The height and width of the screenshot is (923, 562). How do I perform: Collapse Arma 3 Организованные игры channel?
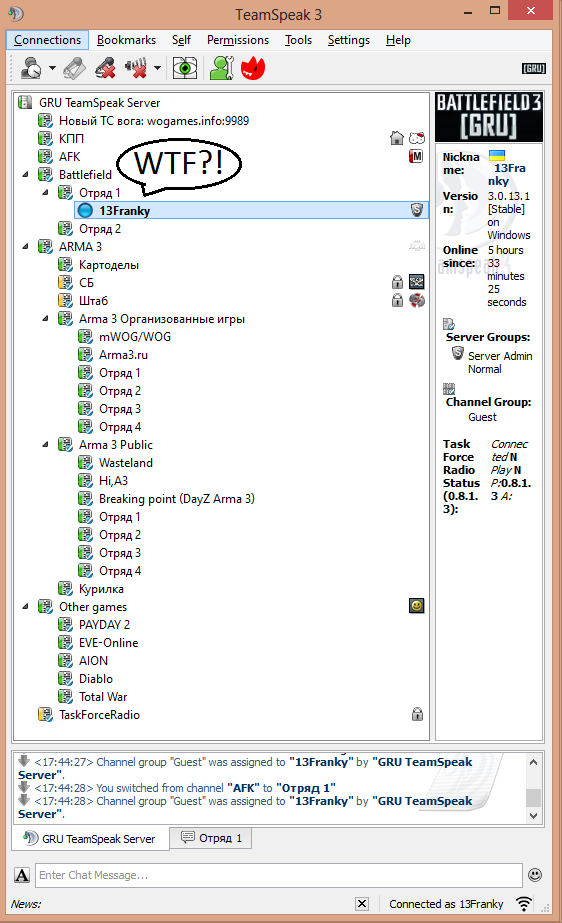click(45, 318)
